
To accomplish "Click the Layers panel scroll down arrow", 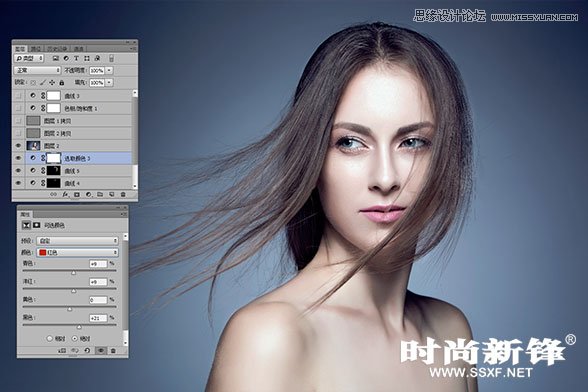I will pos(135,186).
